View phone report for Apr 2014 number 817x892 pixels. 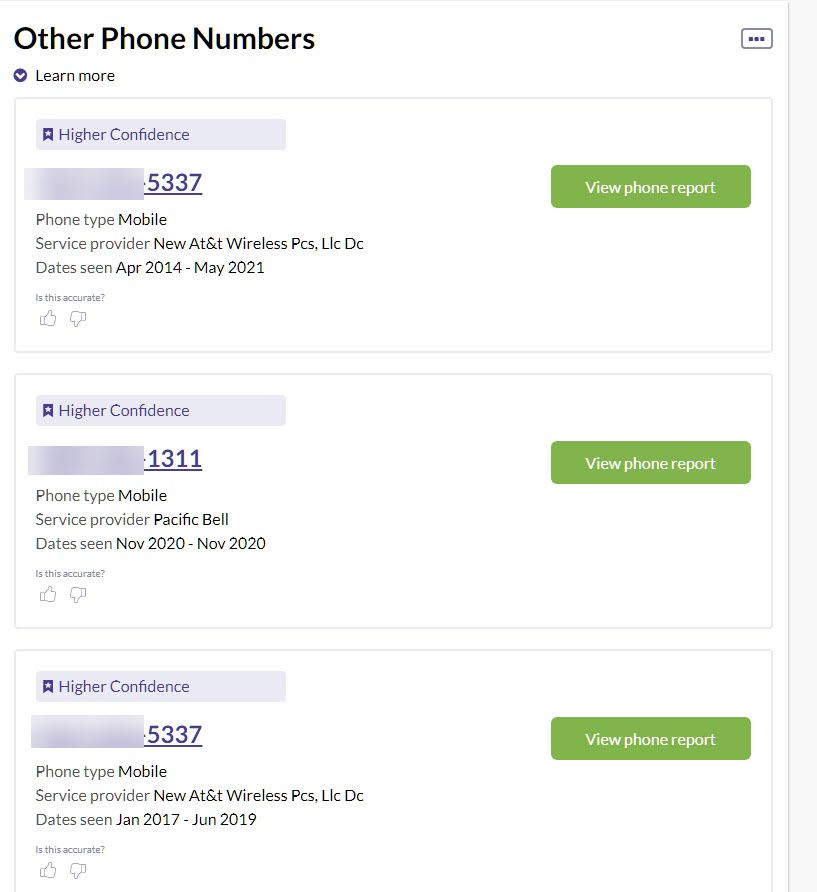[x=650, y=187]
